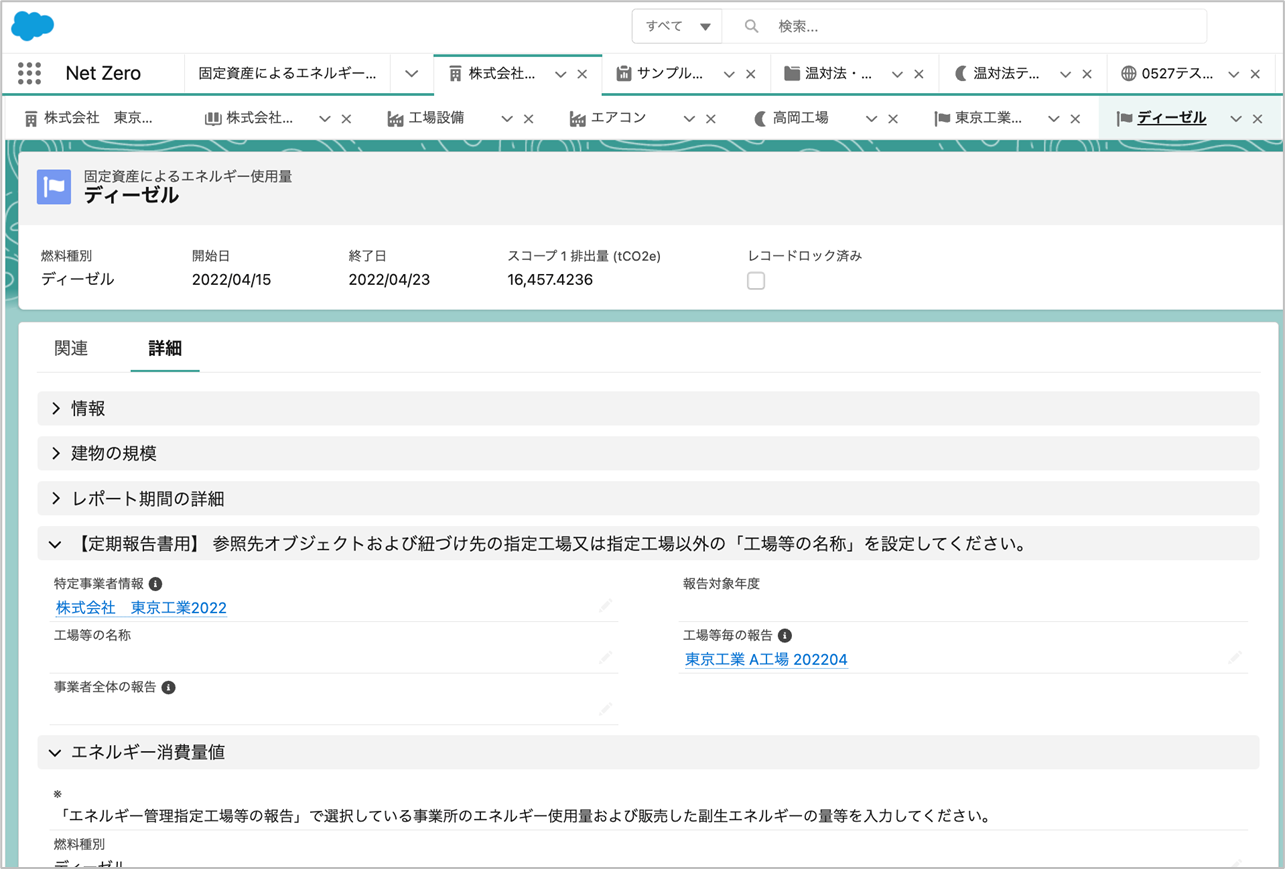This screenshot has width=1285, height=869.
Task: Click the start date 2022/04/15
Action: [231, 280]
